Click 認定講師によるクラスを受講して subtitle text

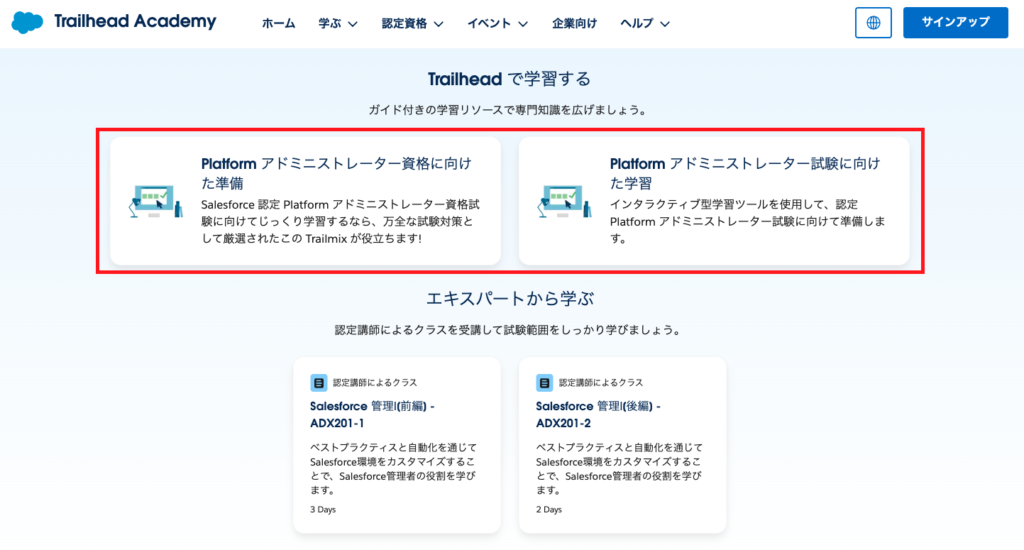click(x=509, y=331)
